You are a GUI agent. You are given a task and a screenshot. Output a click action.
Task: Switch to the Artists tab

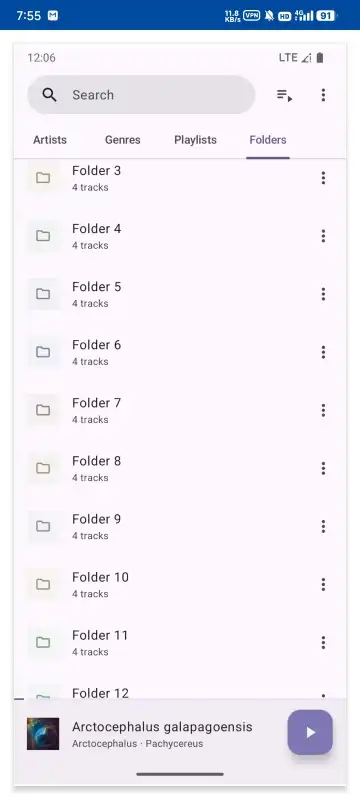coord(50,140)
